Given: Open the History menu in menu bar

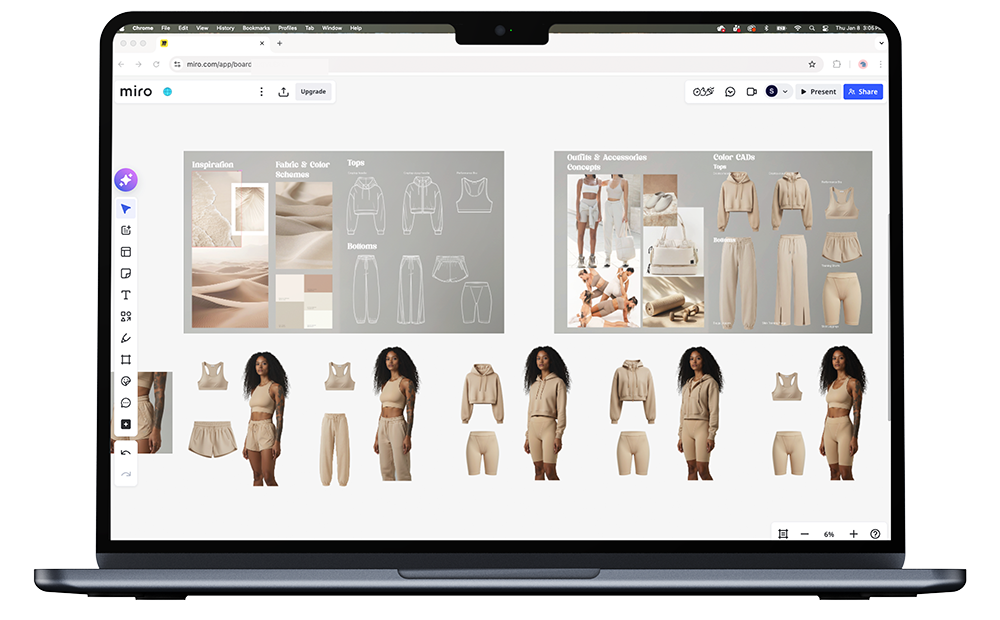Looking at the screenshot, I should pyautogui.click(x=225, y=28).
